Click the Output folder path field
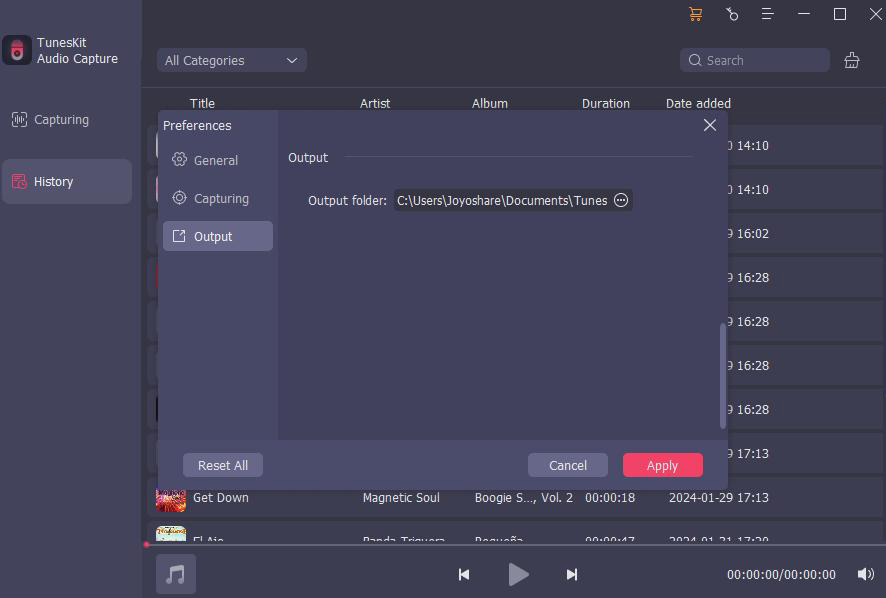 pos(513,200)
